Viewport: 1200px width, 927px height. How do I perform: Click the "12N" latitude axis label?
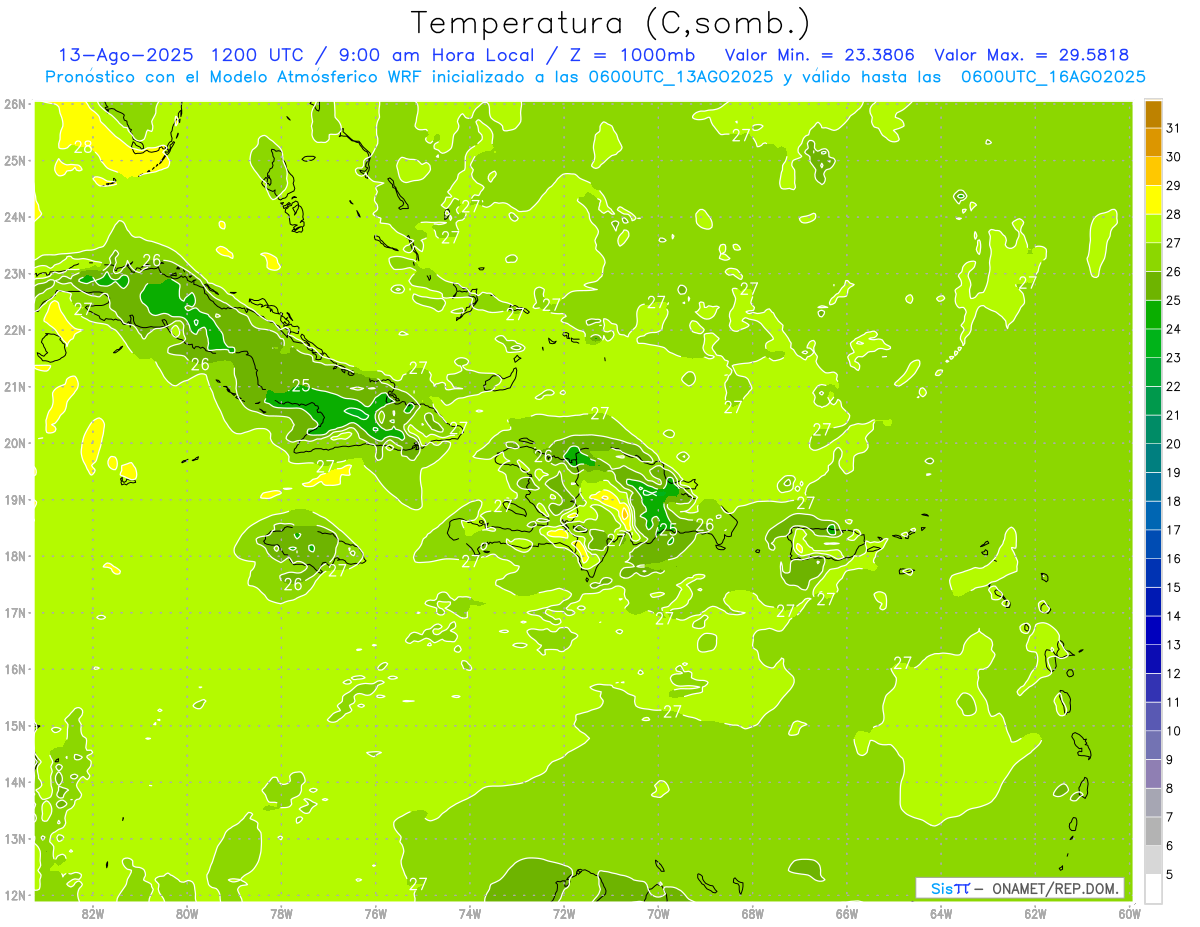coord(15,895)
